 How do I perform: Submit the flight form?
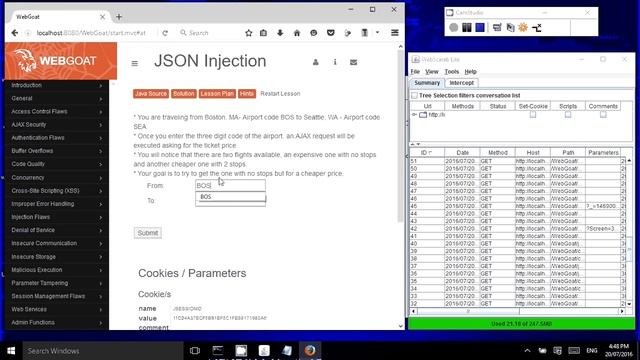(x=147, y=233)
